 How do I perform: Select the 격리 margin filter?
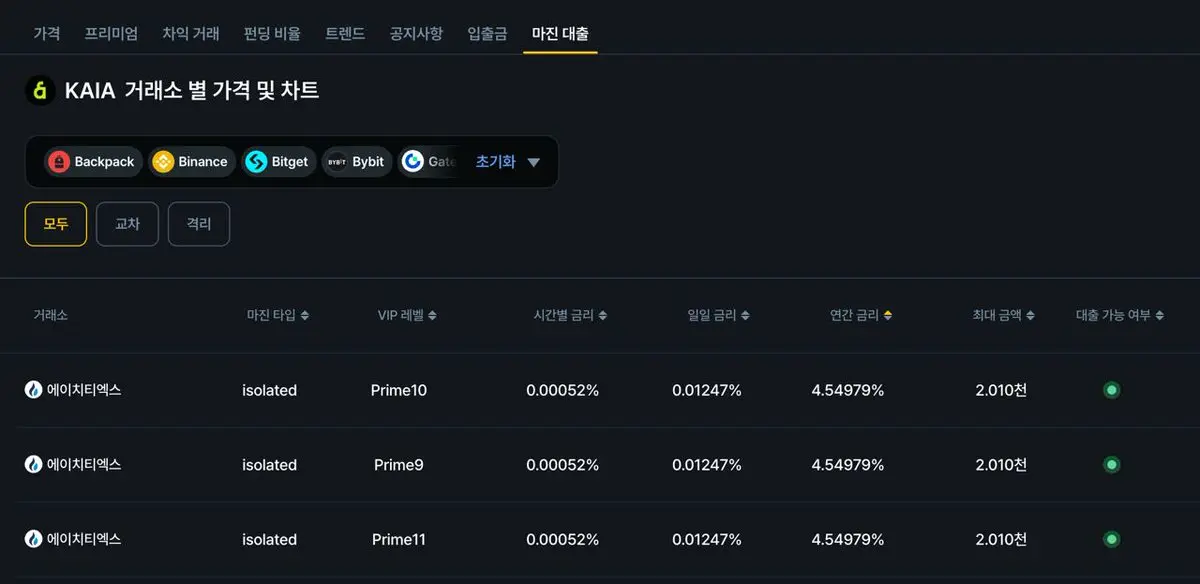(x=199, y=224)
